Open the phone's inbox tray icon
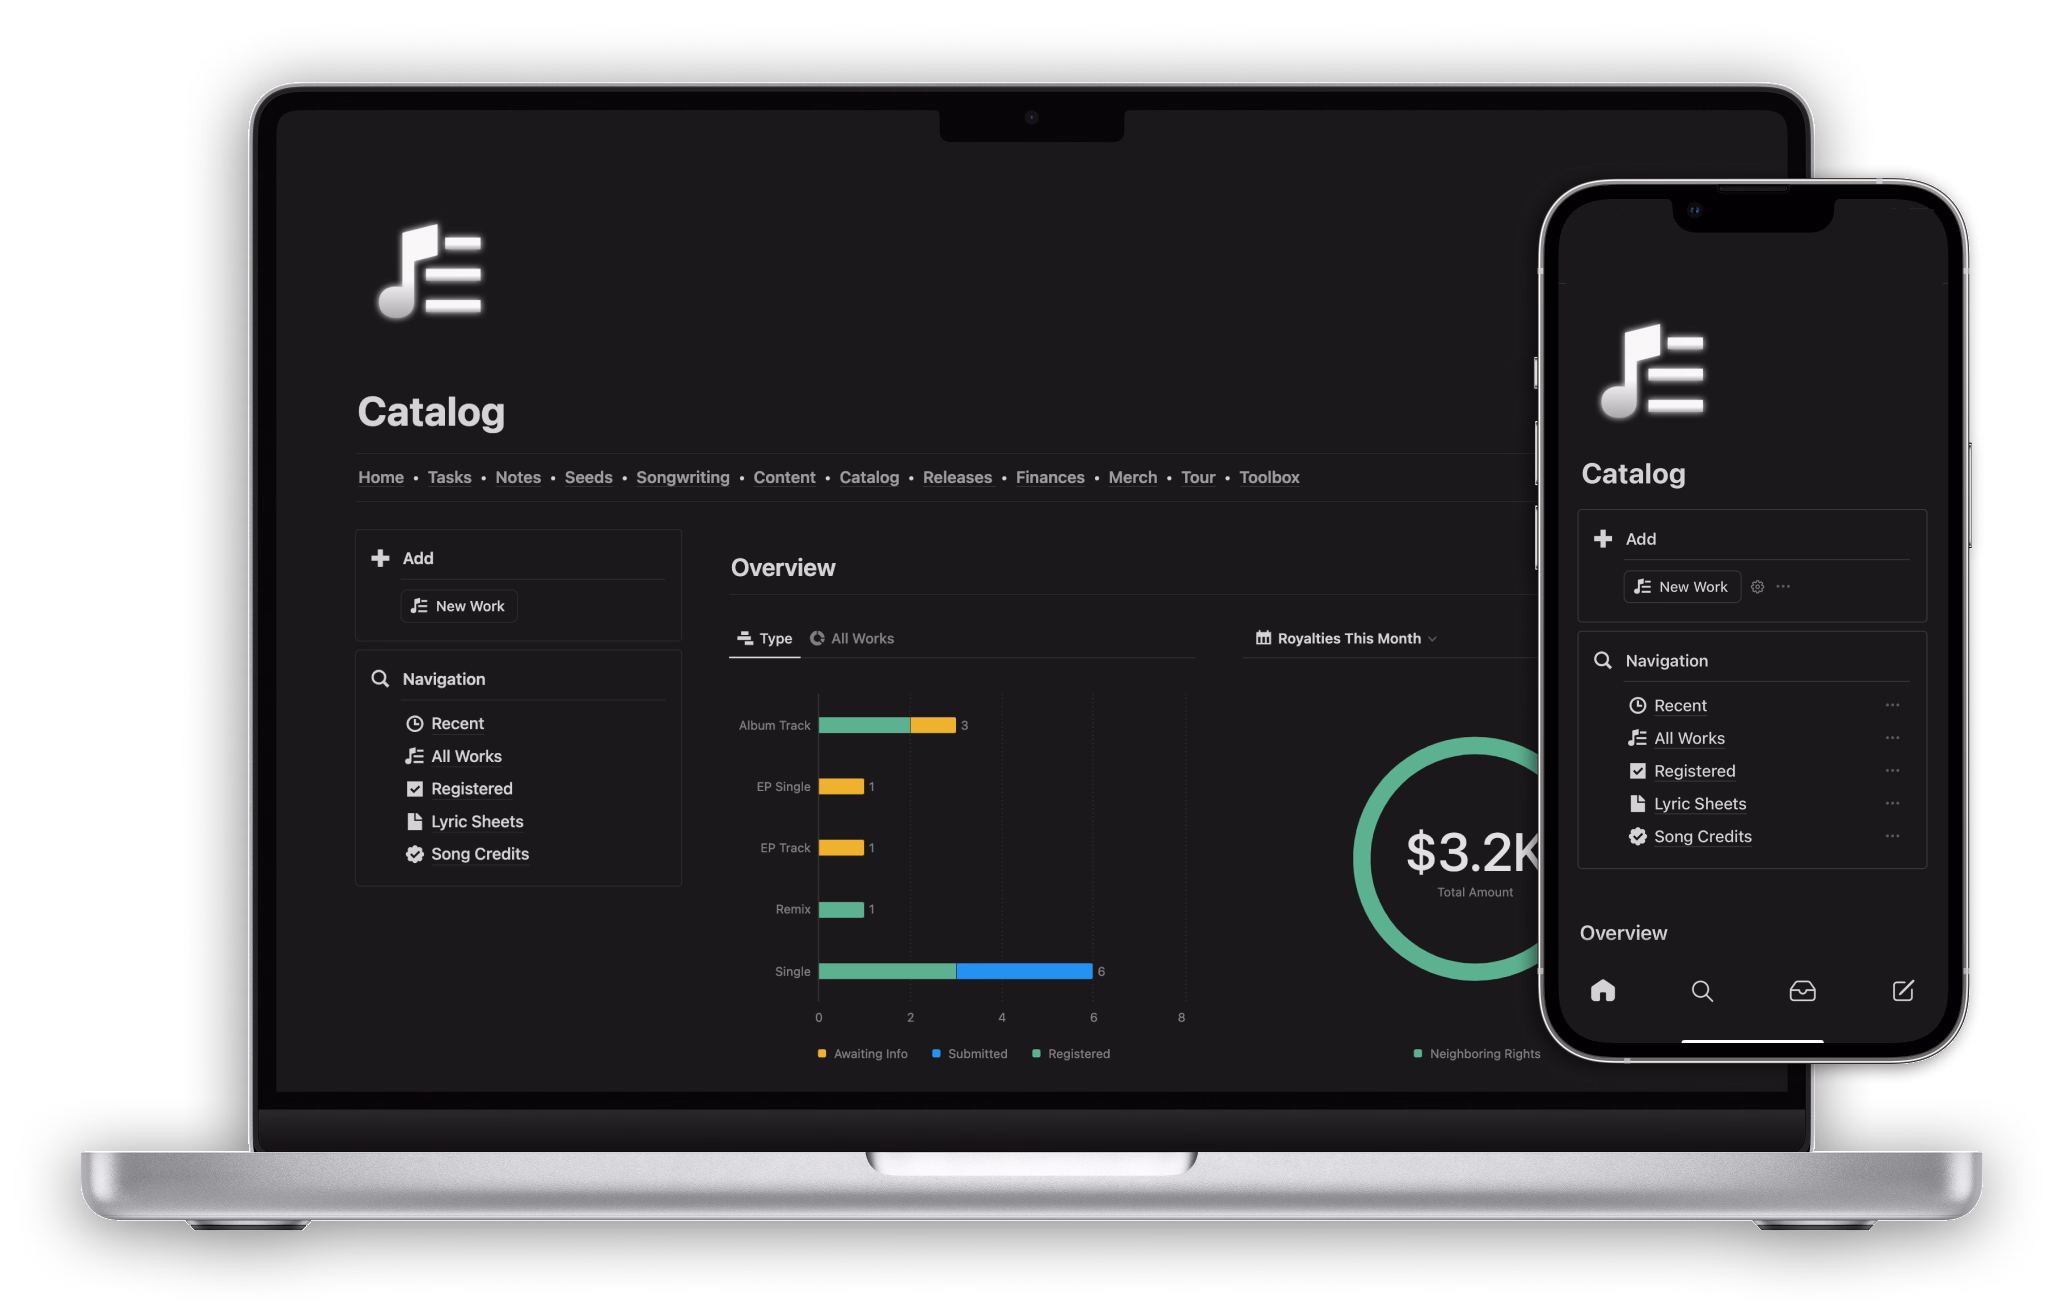This screenshot has width=2064, height=1312. 1802,991
